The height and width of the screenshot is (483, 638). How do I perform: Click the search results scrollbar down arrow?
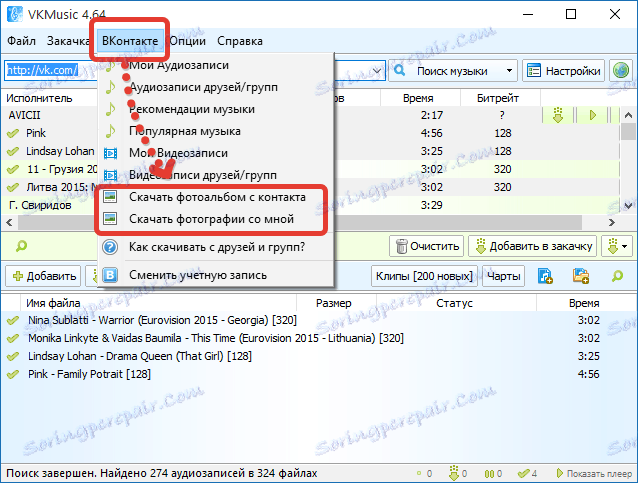tap(628, 205)
